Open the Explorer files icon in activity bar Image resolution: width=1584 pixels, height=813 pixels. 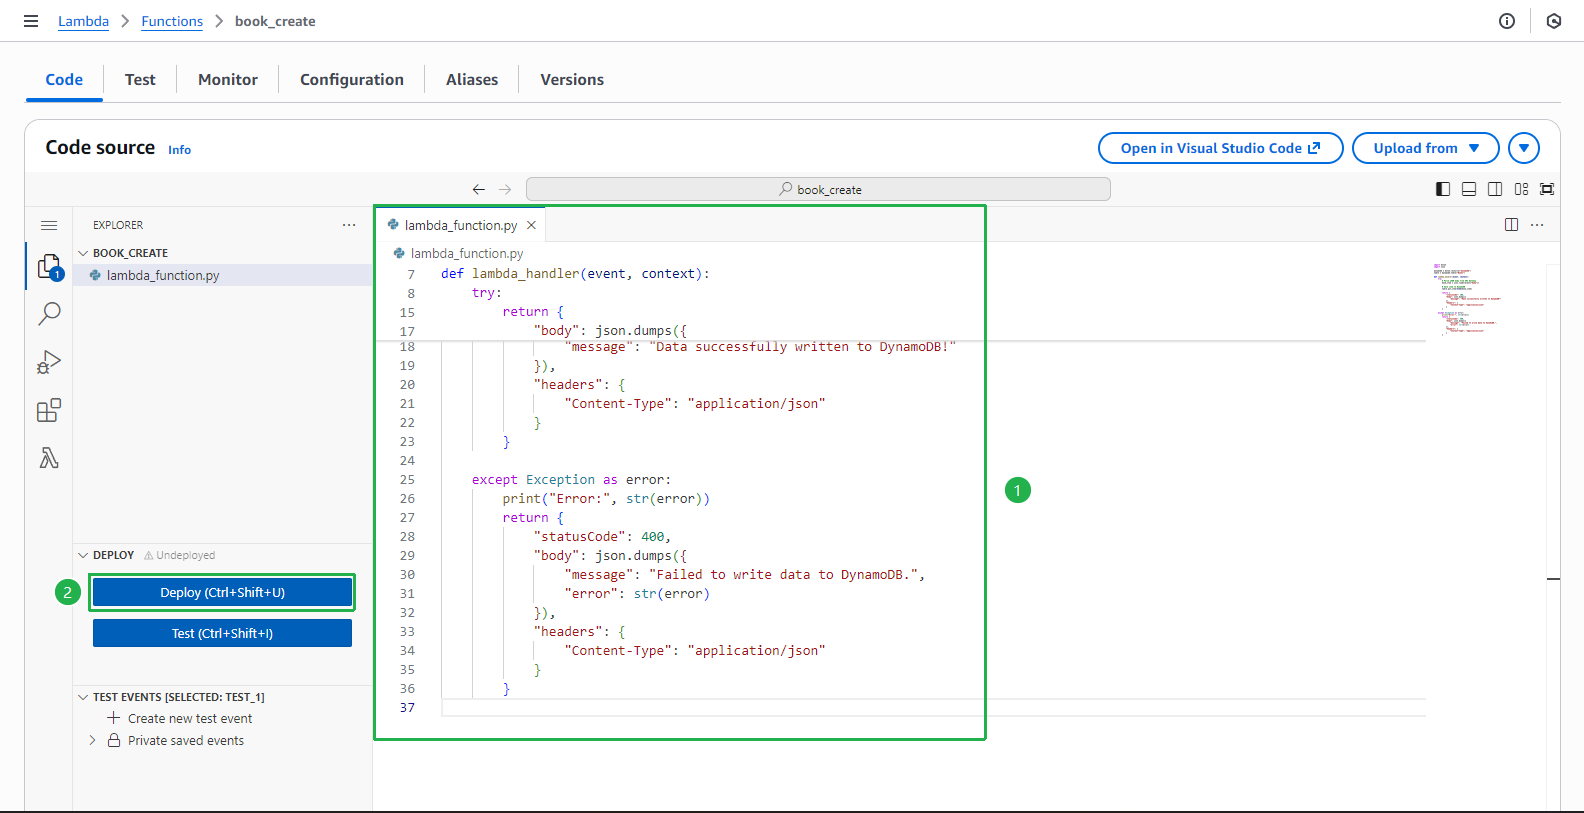coord(49,267)
